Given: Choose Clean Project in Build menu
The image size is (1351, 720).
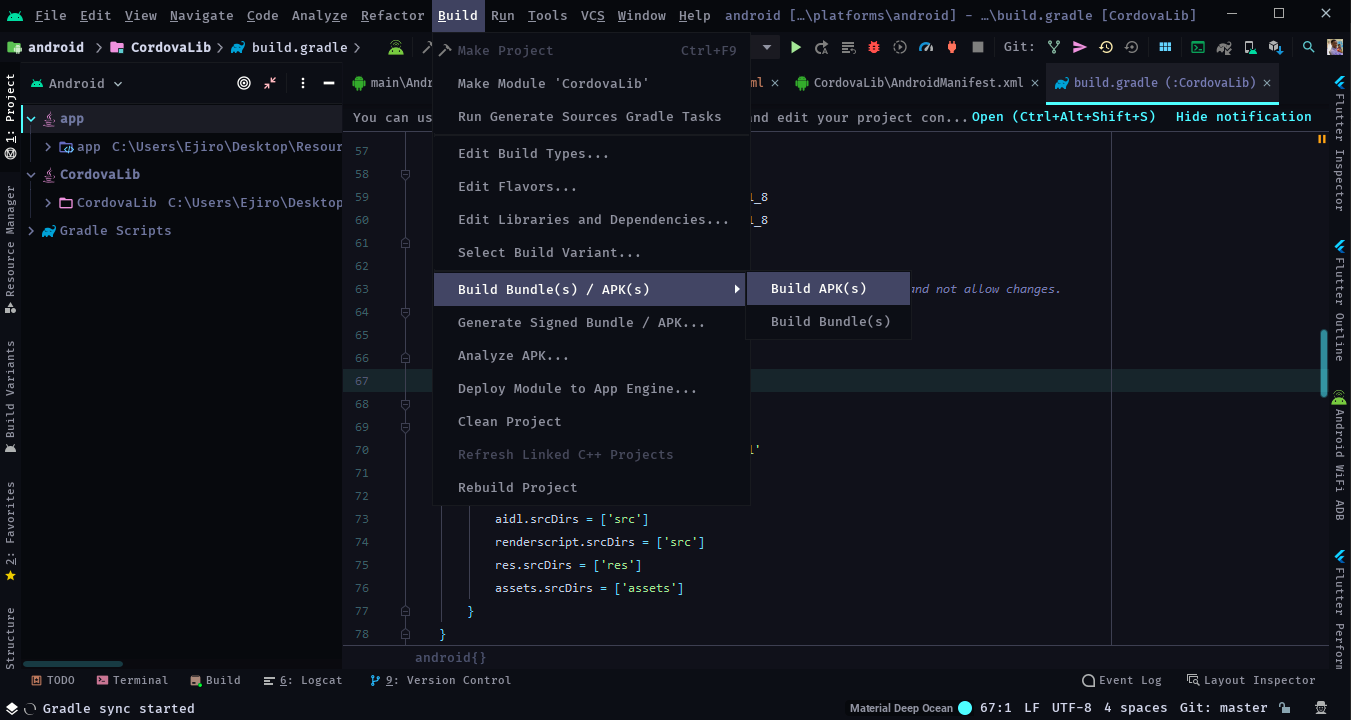Looking at the screenshot, I should click(x=591, y=422).
